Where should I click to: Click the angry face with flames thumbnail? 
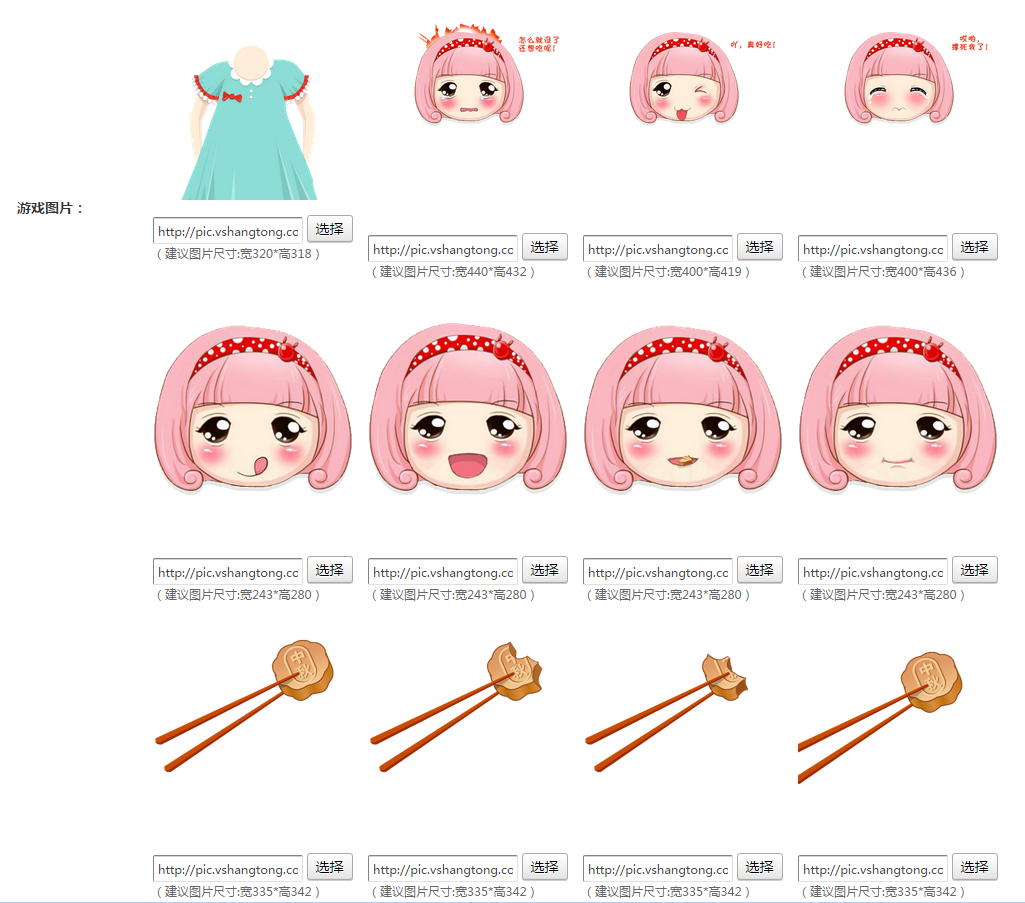tap(469, 75)
